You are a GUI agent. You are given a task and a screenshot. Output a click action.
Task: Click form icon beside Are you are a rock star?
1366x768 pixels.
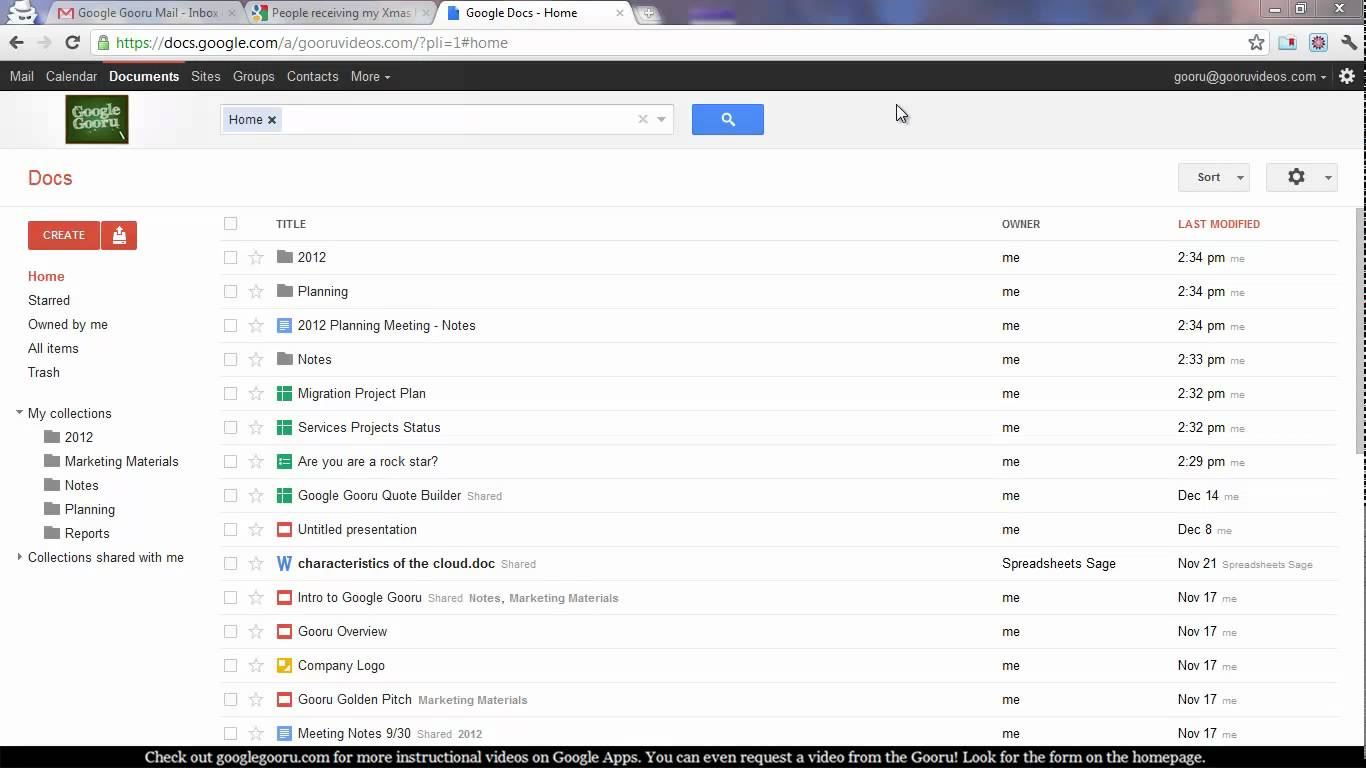pos(284,461)
